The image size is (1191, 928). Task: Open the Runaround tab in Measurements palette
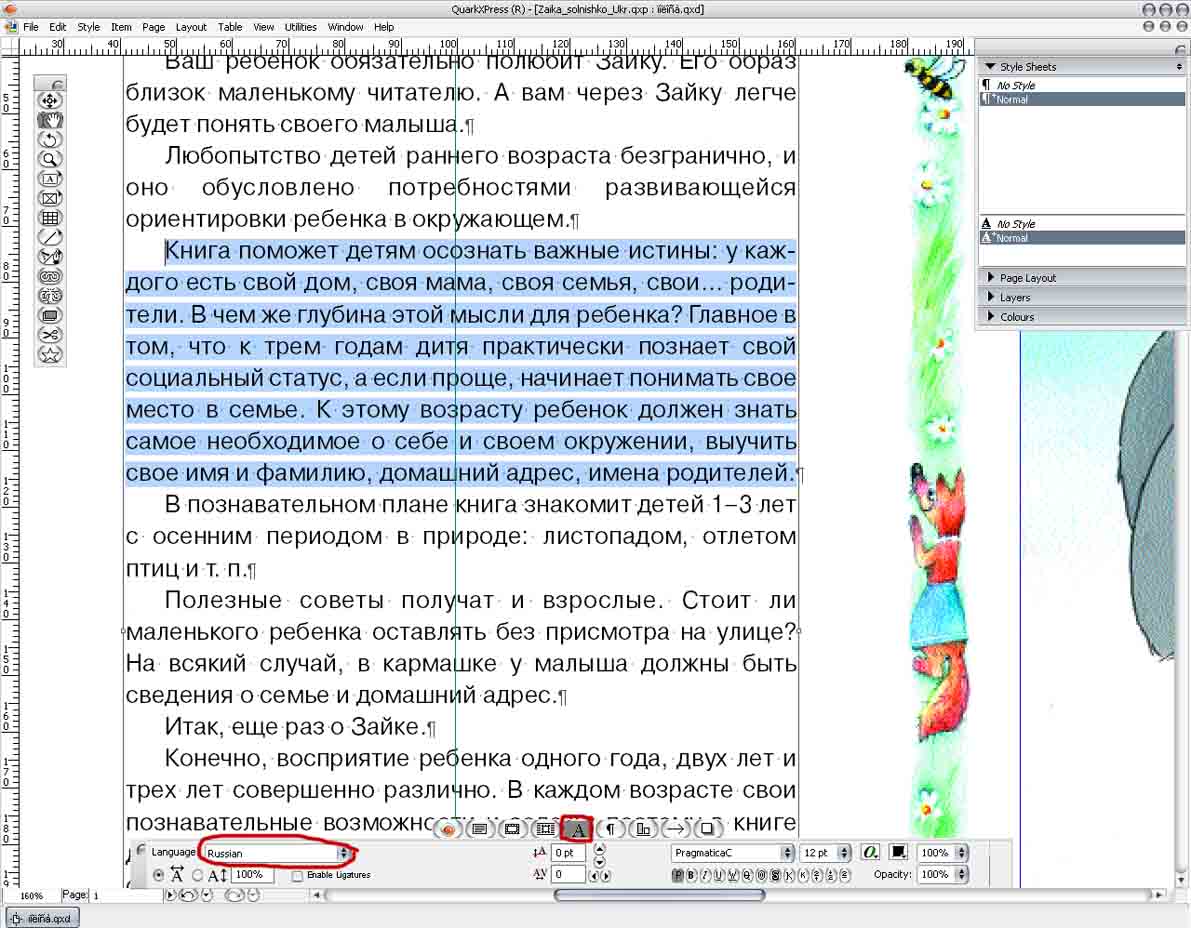(545, 829)
